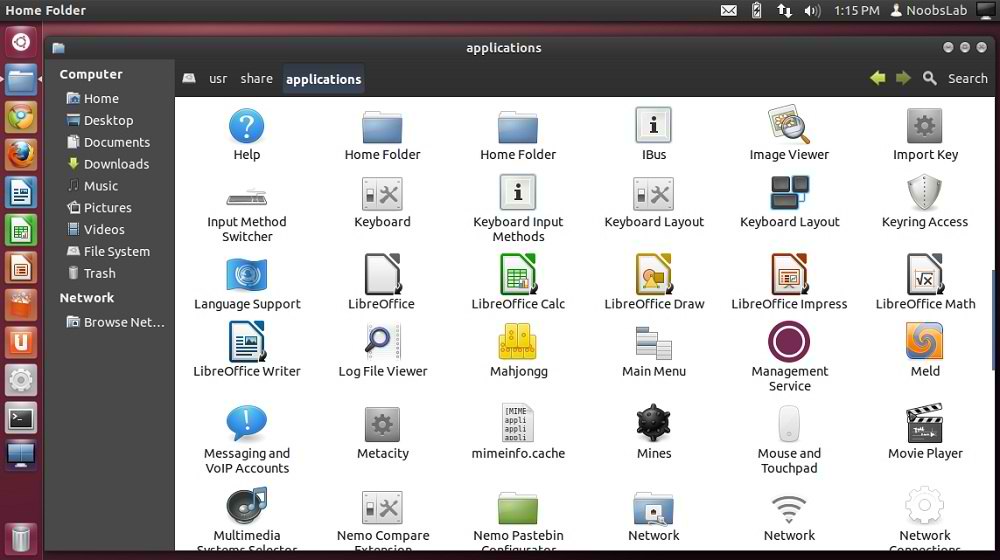
Task: Select the LibreOffice Writer item
Action: coord(246,341)
